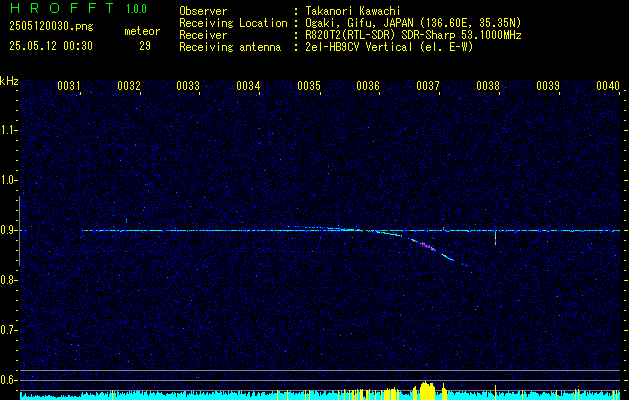Click the Ogaki, Gifu, JAPAN location text
The image size is (629, 400).
413,23
